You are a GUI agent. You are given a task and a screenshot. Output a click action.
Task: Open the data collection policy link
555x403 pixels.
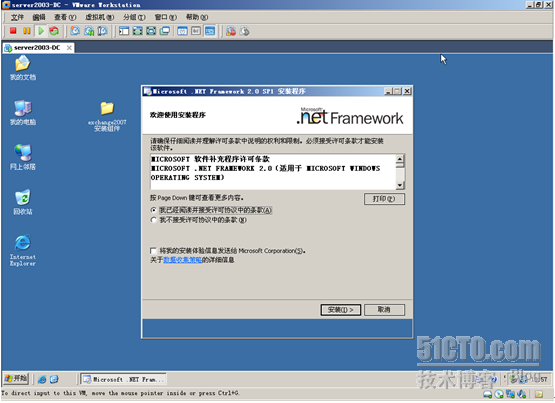pos(182,260)
